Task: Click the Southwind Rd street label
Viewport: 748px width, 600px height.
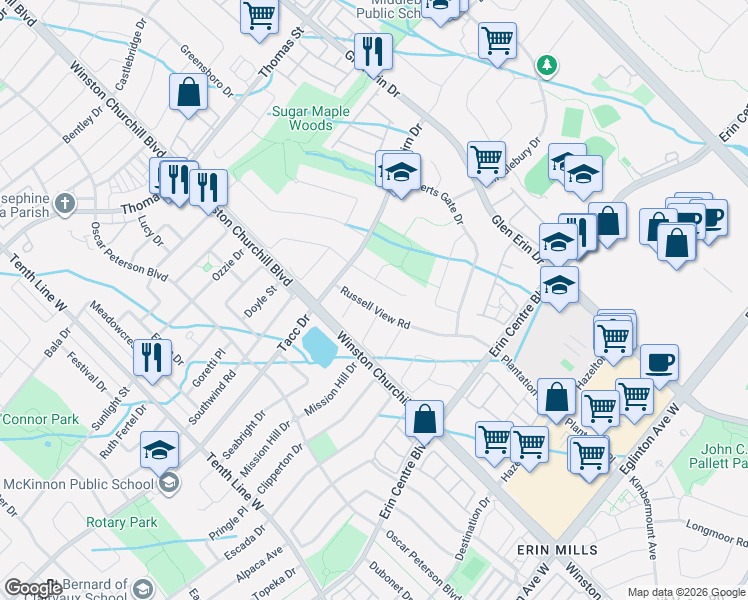Action: [x=212, y=397]
